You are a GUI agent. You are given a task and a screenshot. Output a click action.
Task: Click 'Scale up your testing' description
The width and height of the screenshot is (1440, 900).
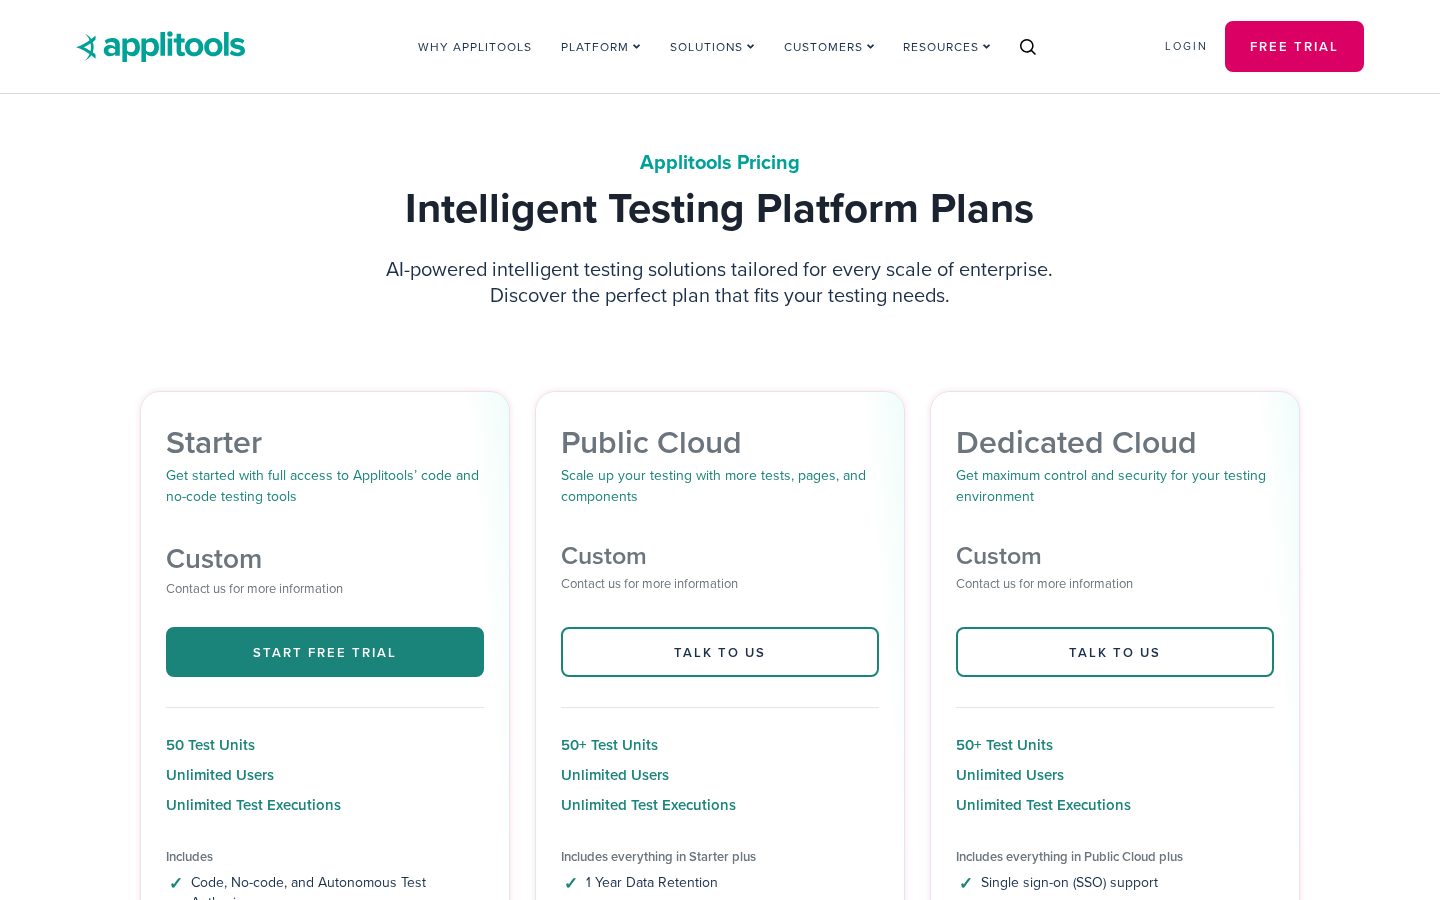click(713, 486)
